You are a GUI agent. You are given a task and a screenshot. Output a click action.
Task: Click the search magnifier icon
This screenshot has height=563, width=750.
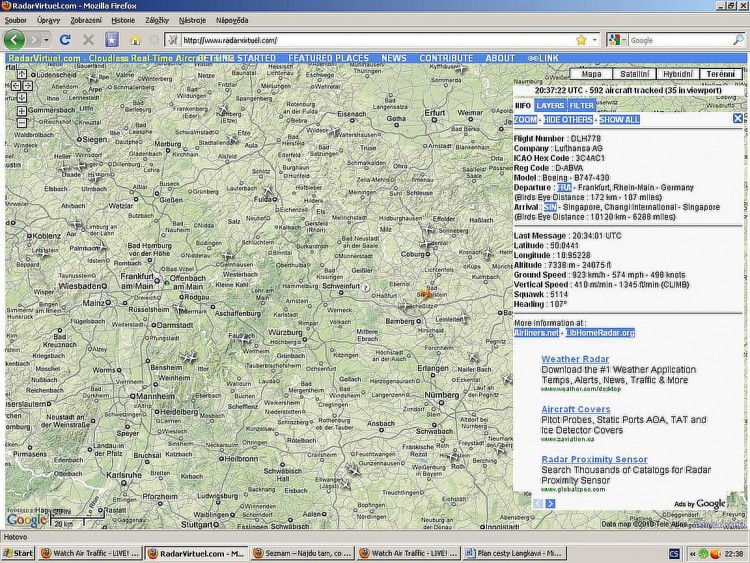coord(739,40)
